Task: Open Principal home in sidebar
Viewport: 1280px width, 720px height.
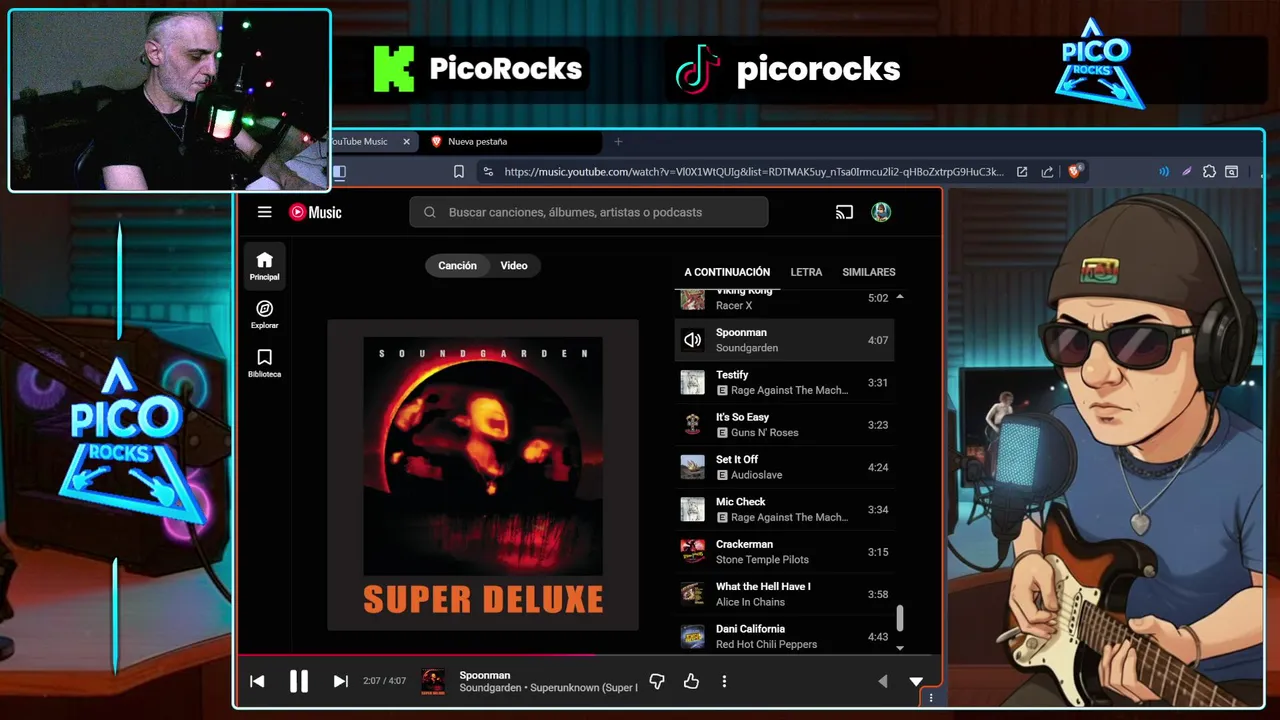Action: coord(265,266)
